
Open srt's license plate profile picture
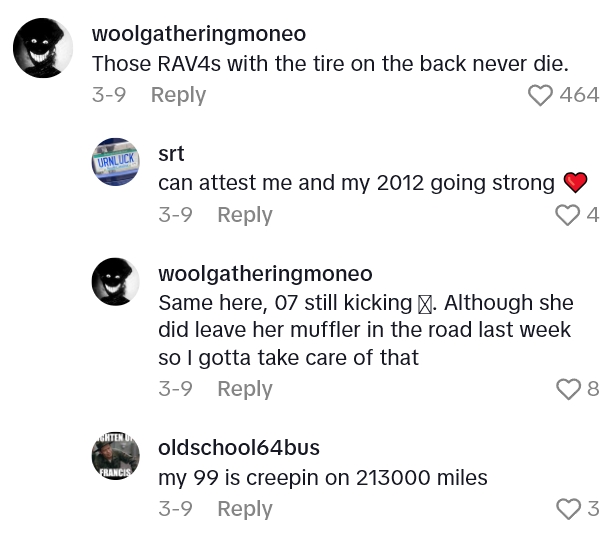(116, 162)
